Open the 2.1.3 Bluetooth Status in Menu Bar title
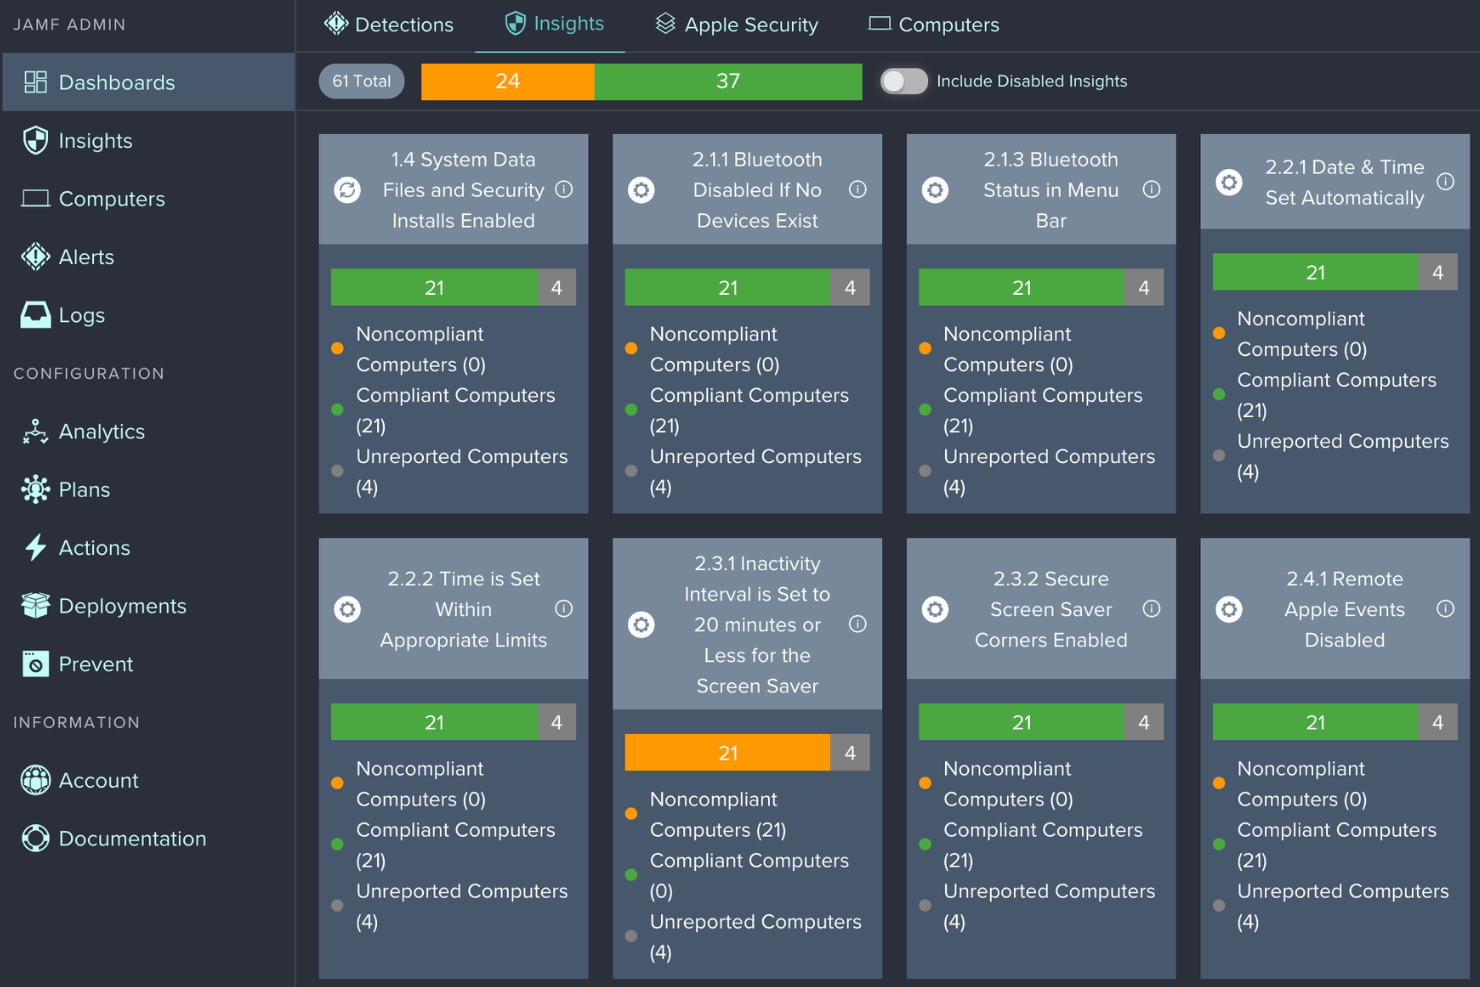The image size is (1480, 987). pos(1051,190)
